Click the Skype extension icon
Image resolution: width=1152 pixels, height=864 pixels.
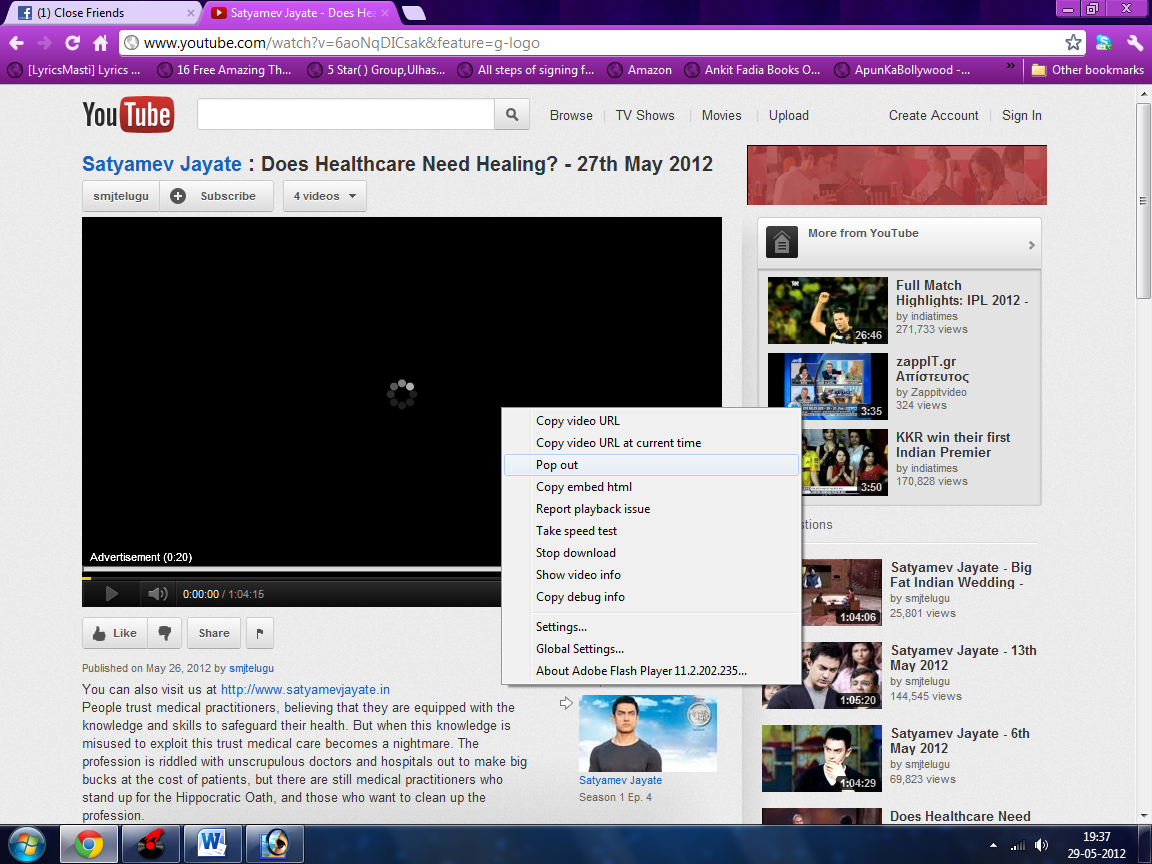[x=1104, y=43]
